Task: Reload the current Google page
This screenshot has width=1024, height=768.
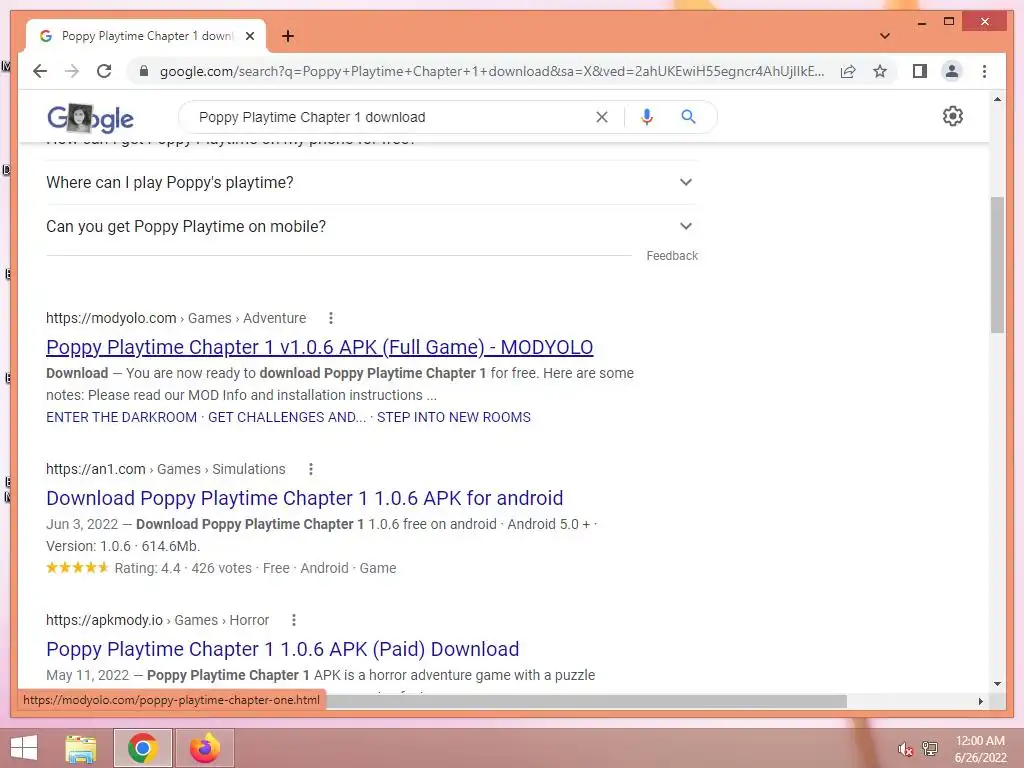Action: 104,71
